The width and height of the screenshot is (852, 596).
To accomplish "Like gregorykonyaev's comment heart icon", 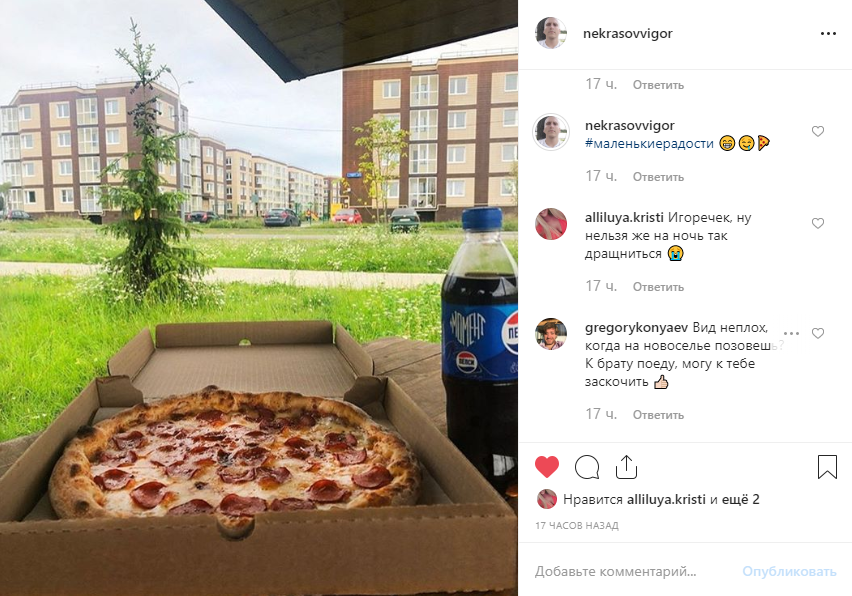I will coord(818,334).
